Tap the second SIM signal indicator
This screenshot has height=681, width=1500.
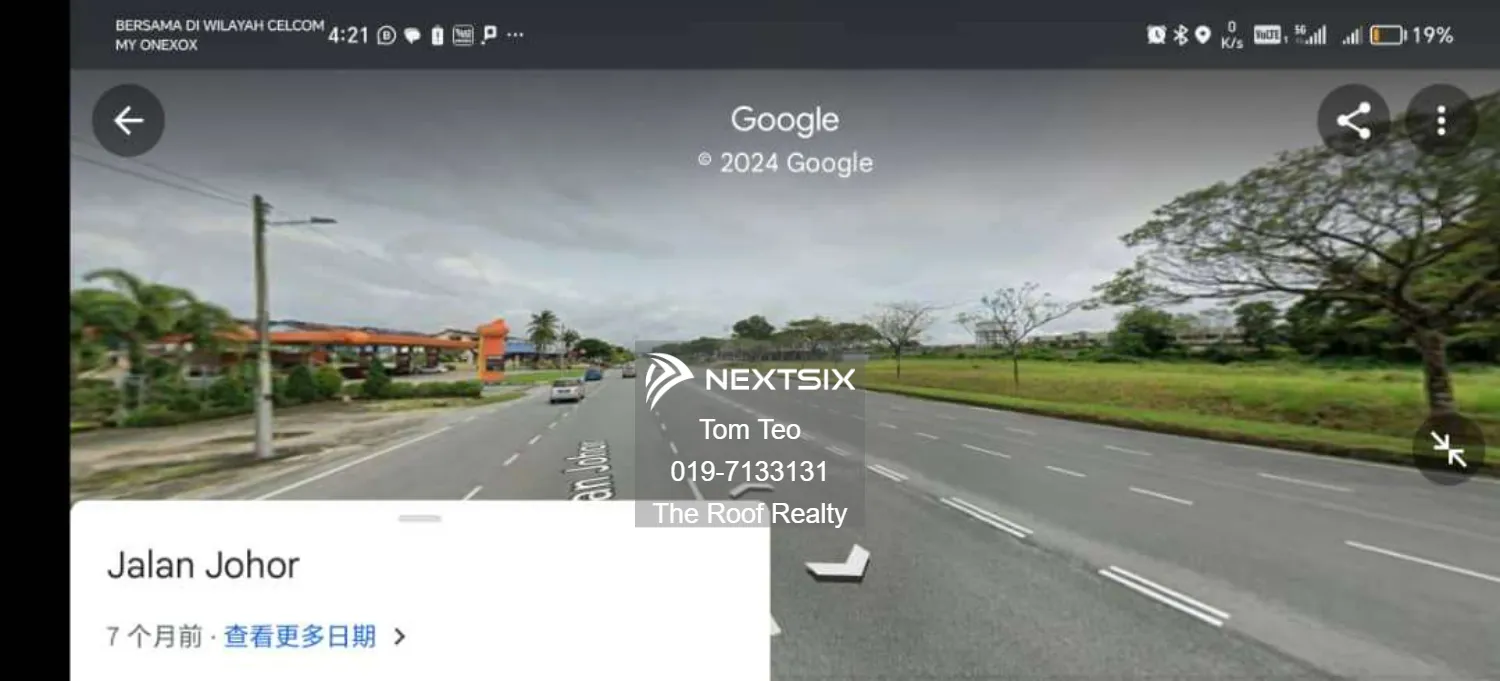(1351, 37)
